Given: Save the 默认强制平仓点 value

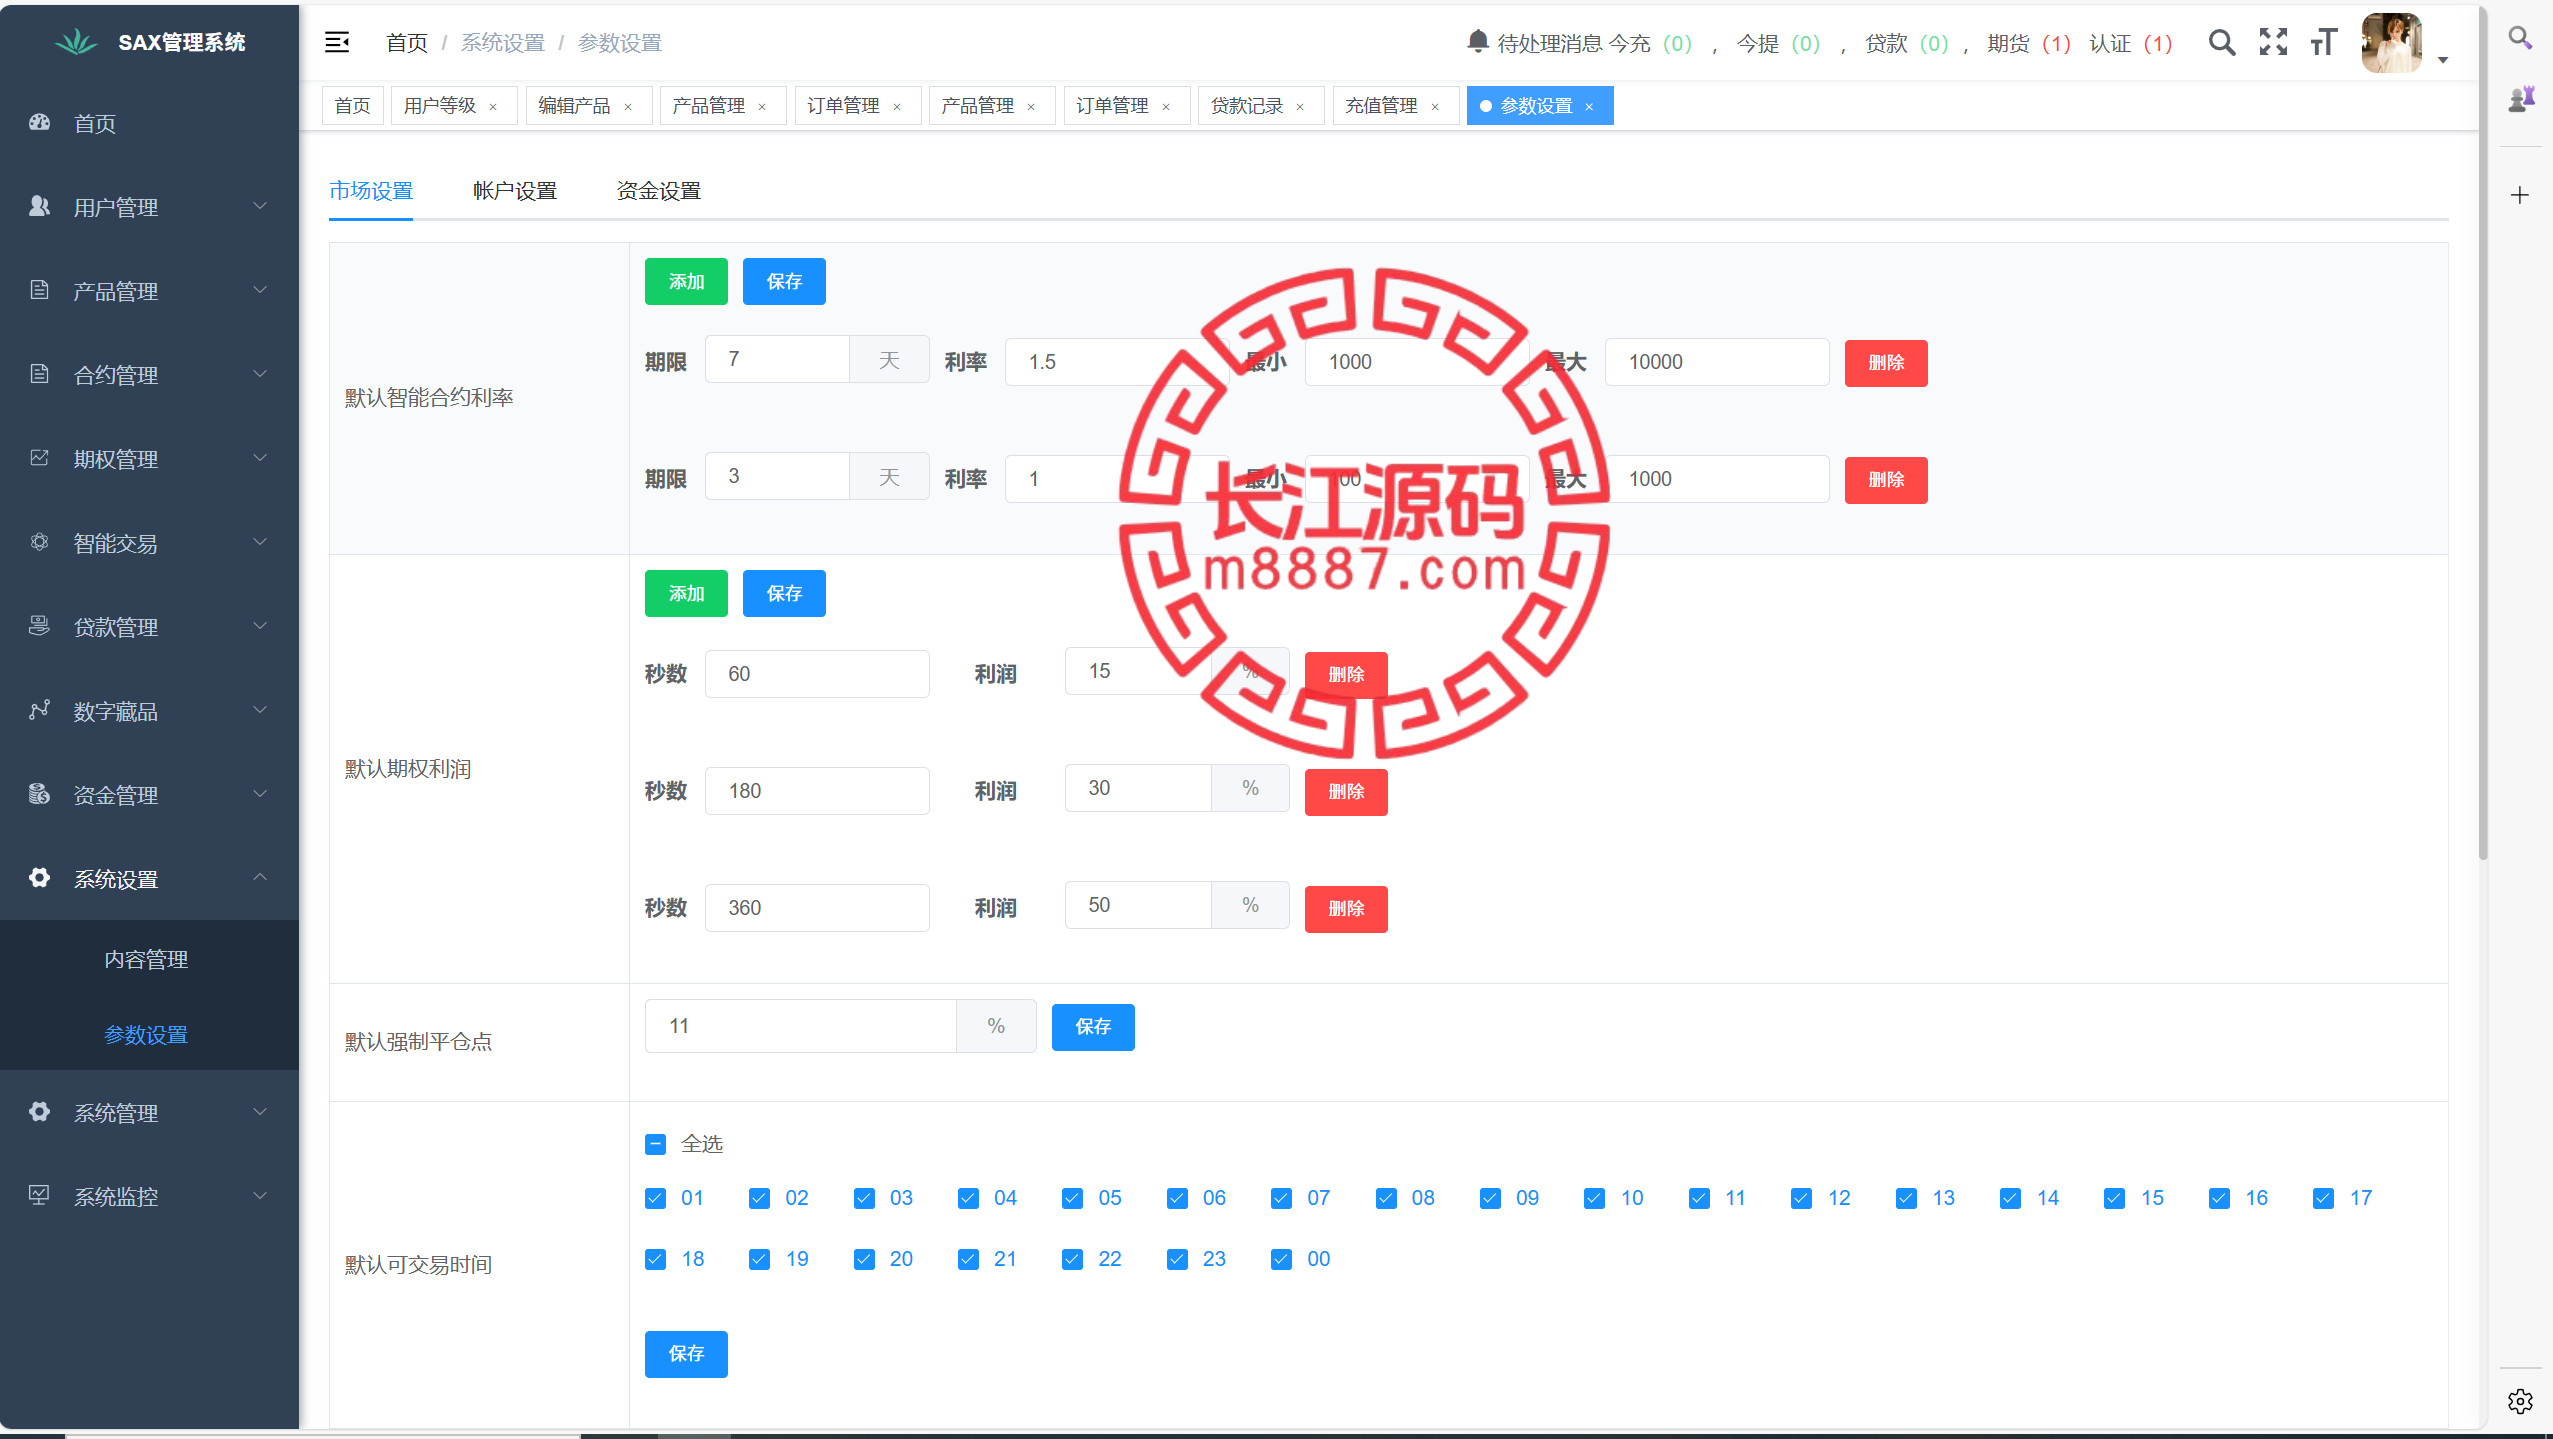Looking at the screenshot, I should [1093, 1027].
